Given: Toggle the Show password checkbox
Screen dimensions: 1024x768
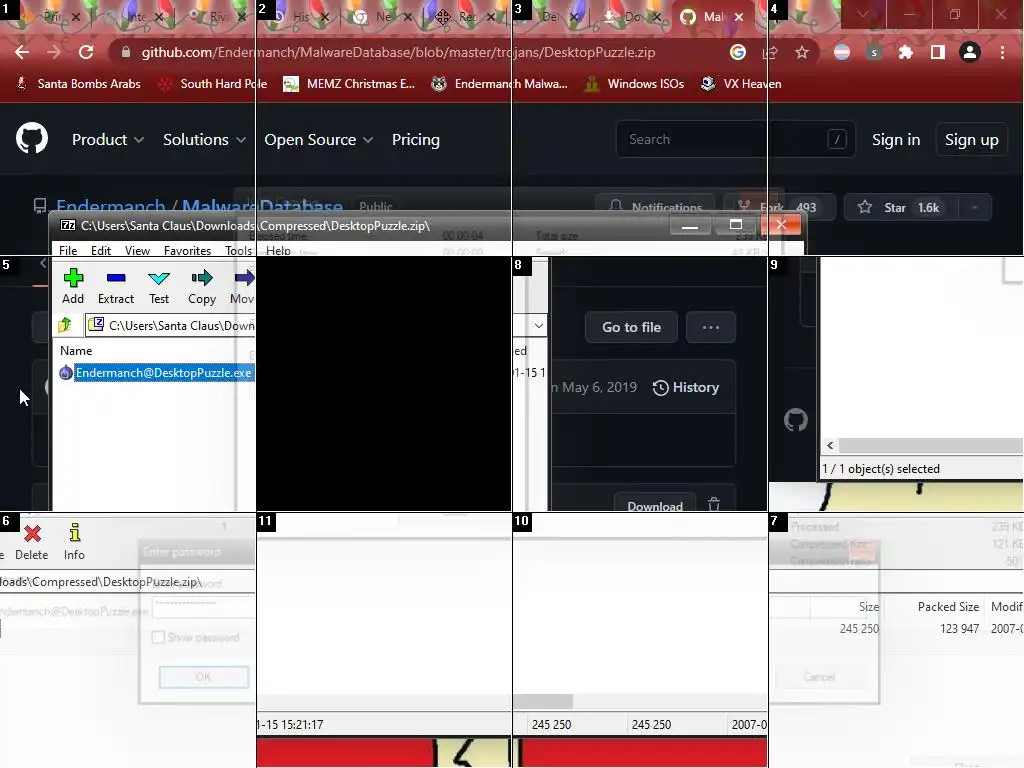Looking at the screenshot, I should tap(157, 637).
